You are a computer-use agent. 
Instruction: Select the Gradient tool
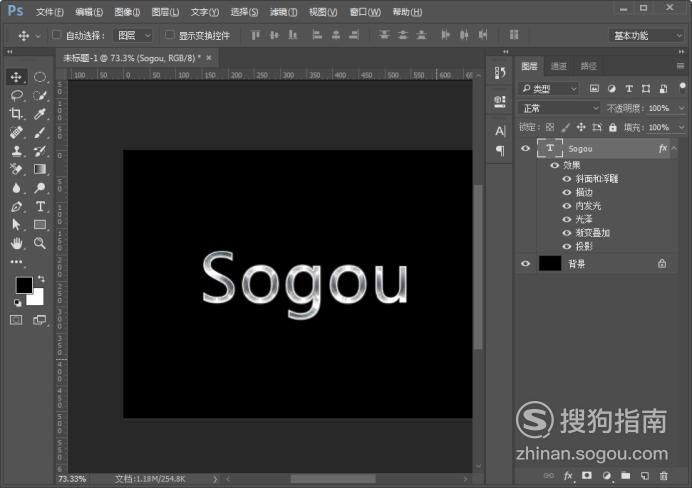tap(40, 169)
